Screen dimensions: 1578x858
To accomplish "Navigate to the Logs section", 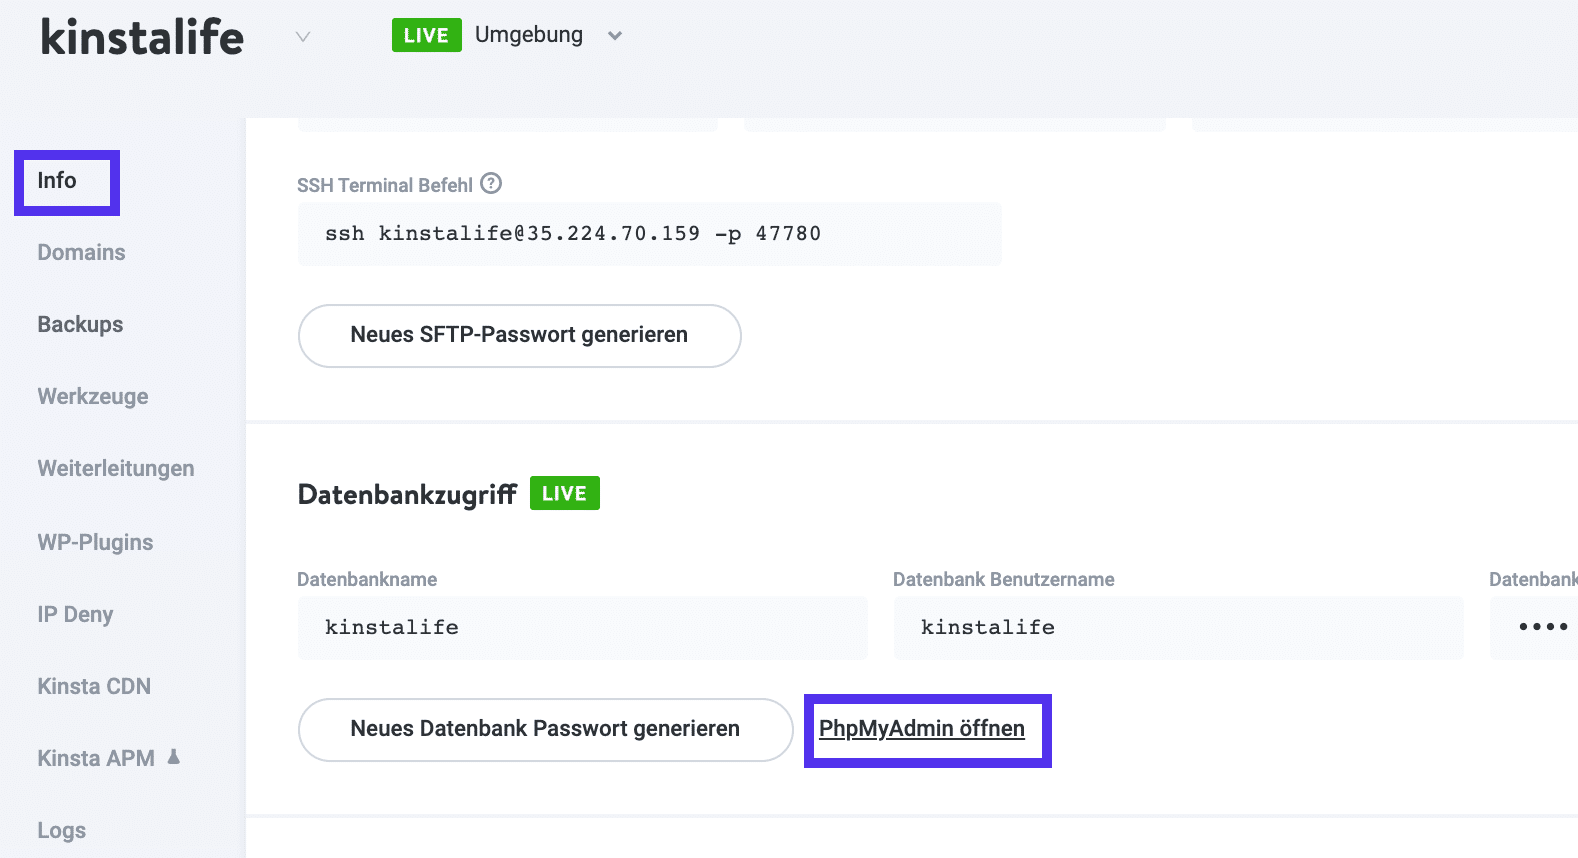I will tap(60, 830).
